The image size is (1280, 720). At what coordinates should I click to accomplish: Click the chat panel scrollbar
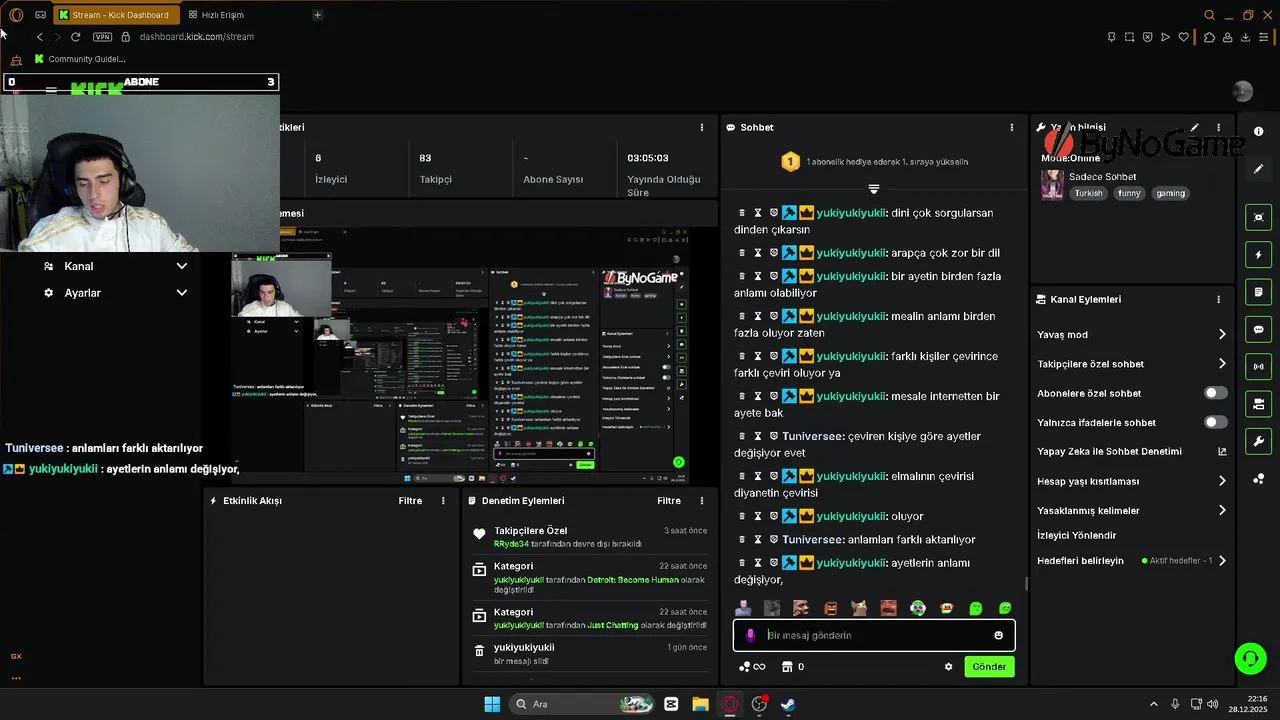tap(1025, 583)
